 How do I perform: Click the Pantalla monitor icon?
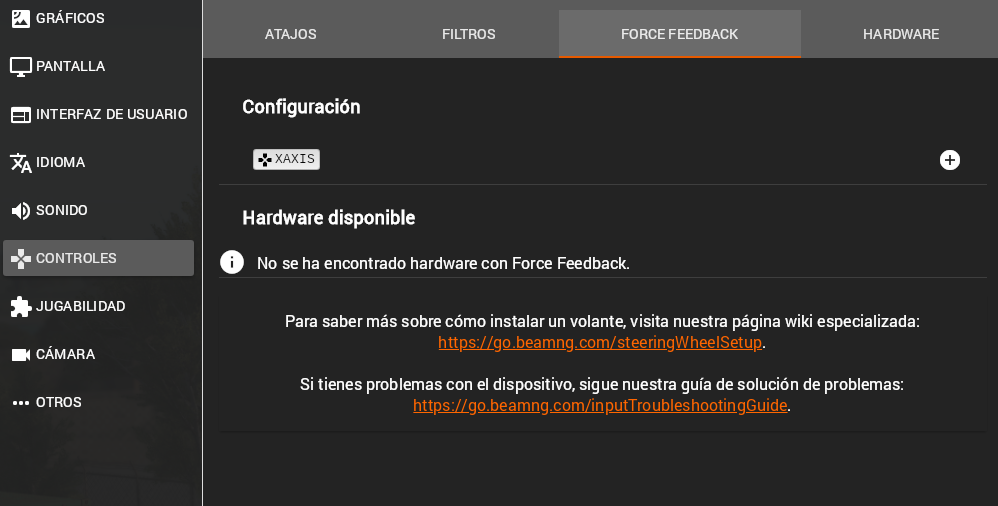pyautogui.click(x=20, y=66)
